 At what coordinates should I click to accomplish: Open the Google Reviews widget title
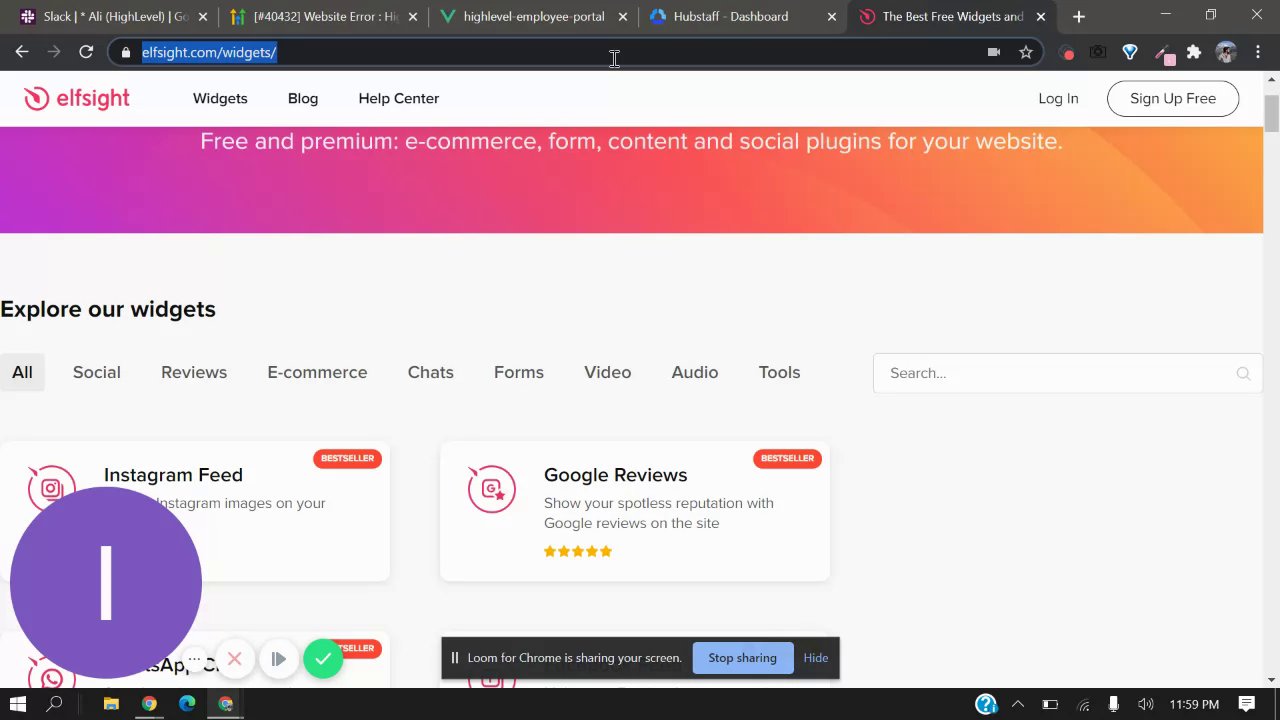point(615,475)
